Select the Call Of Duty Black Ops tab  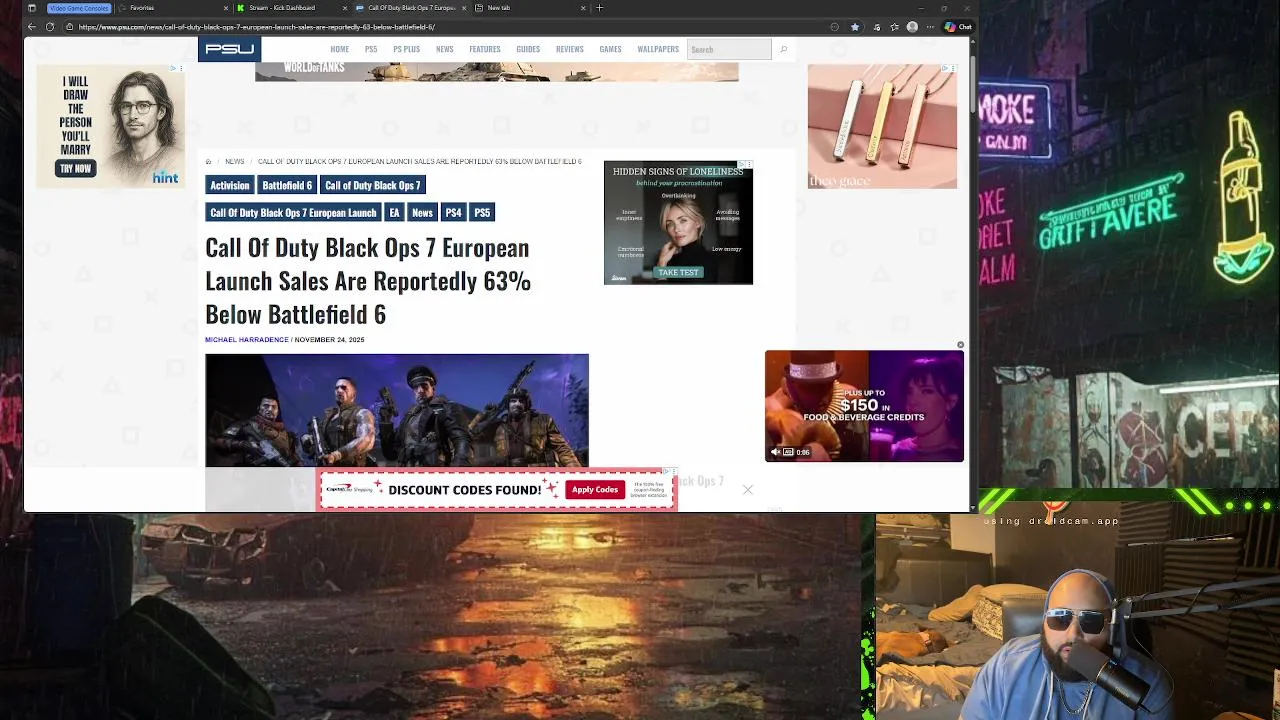point(410,8)
